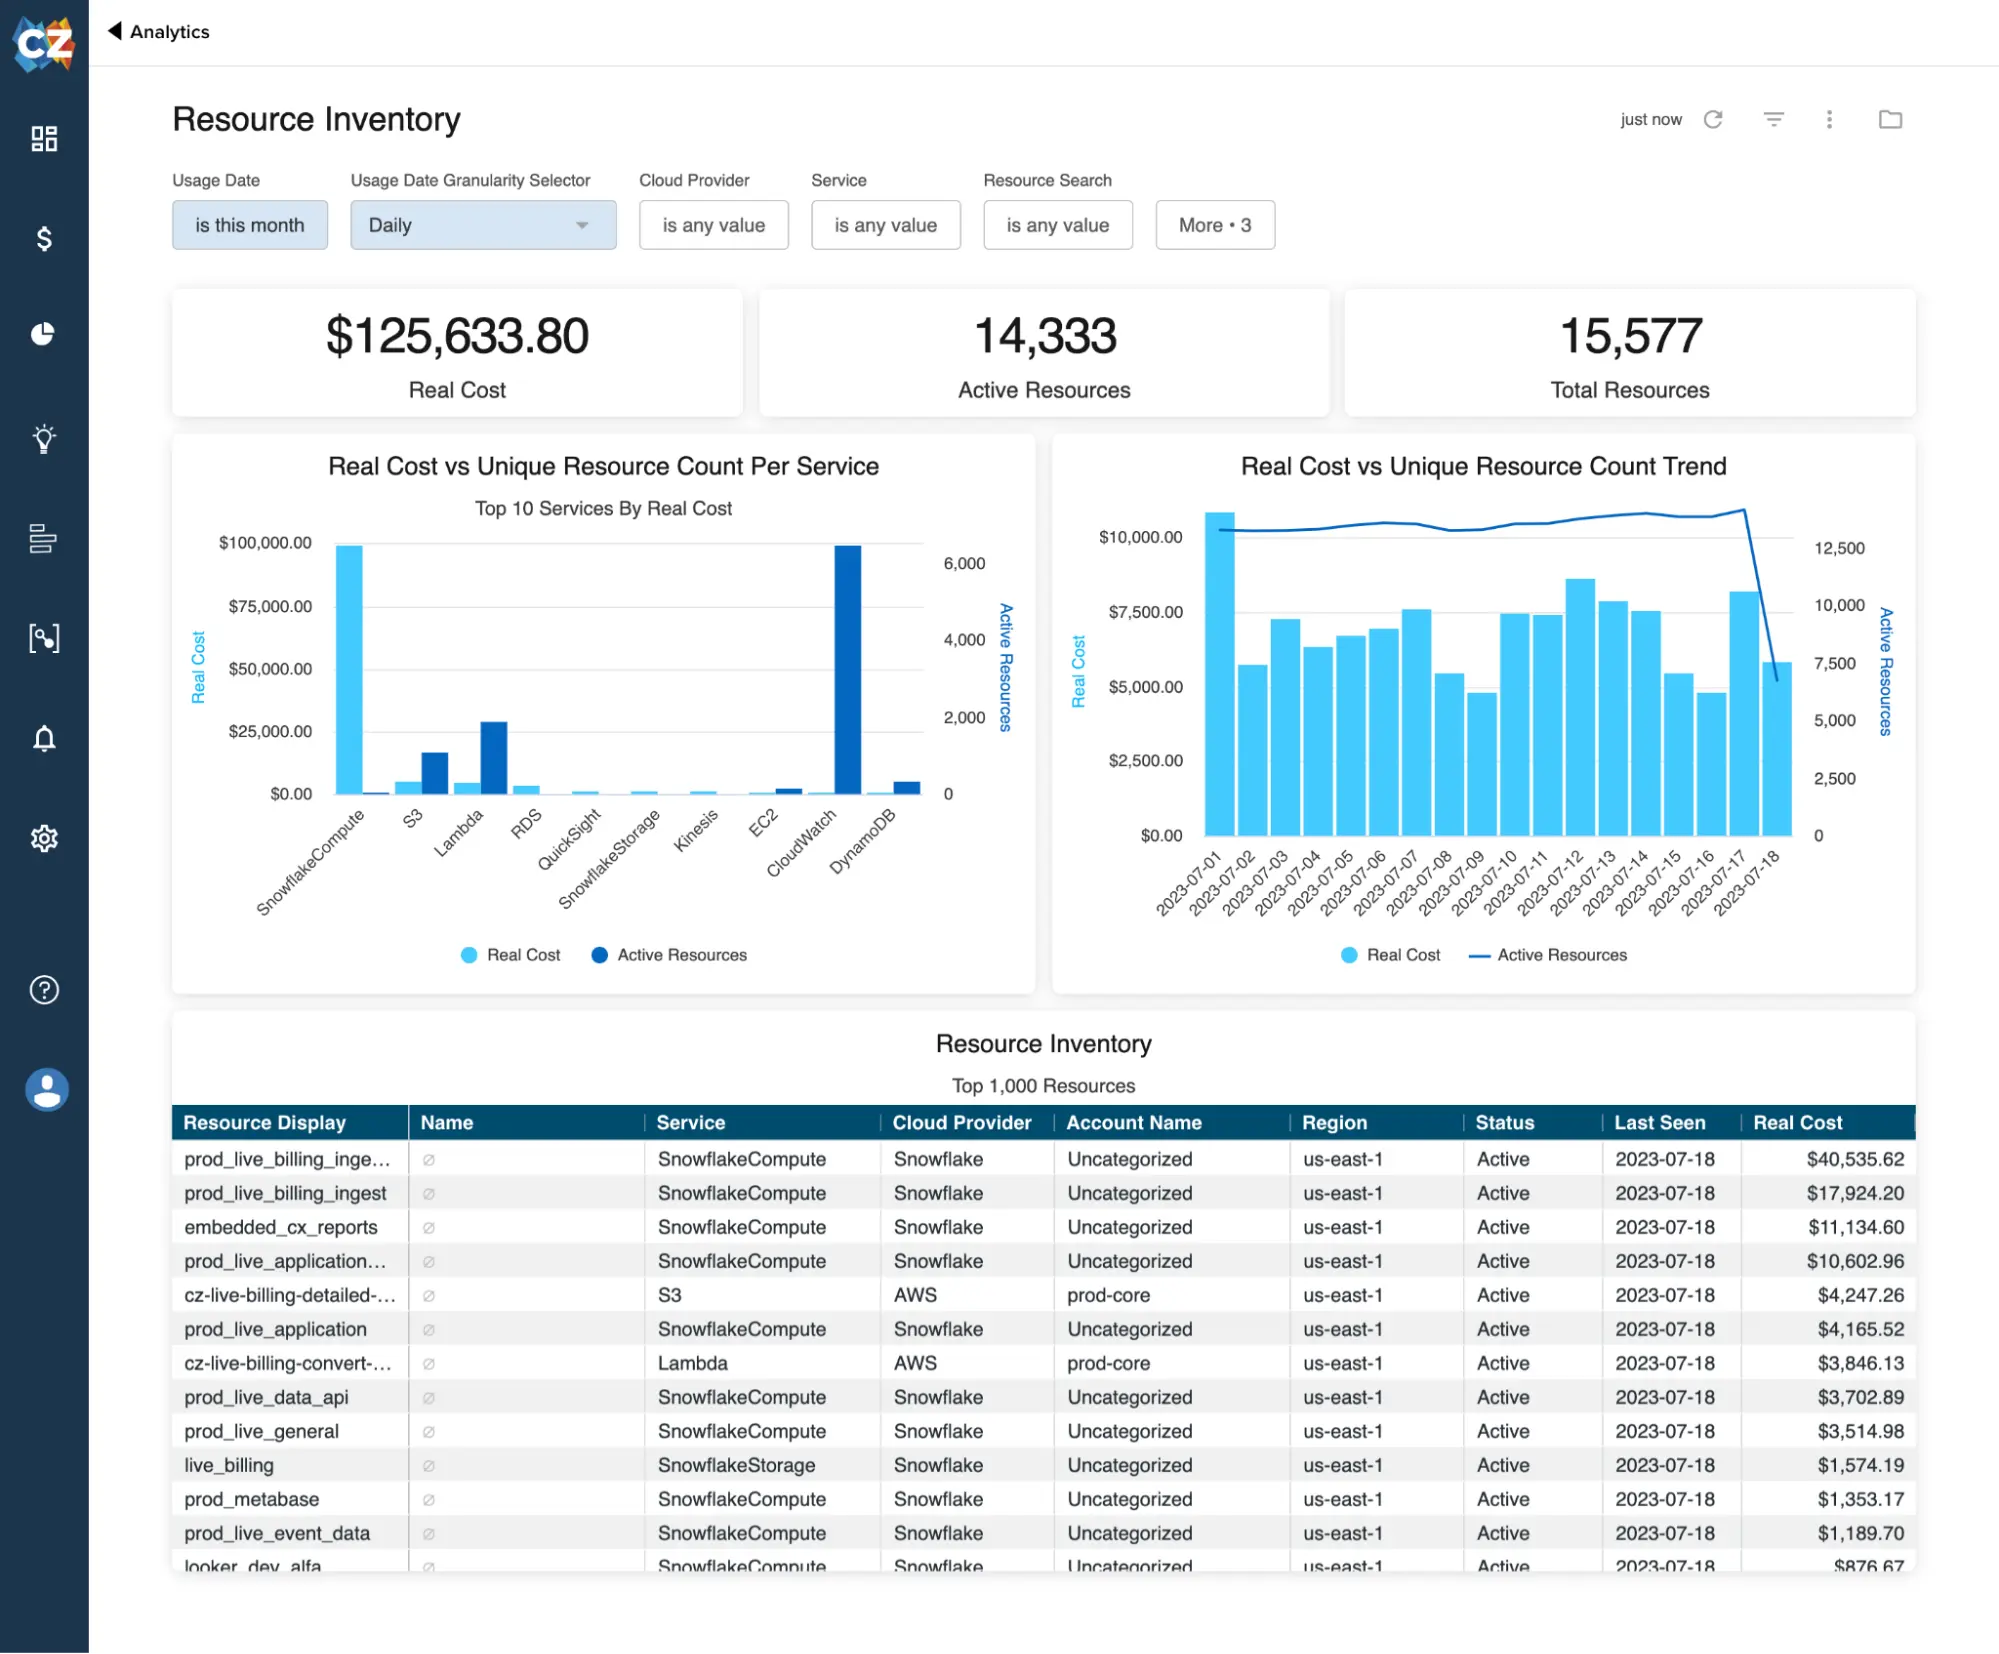Click prod-core account in the S3 row
The image size is (1999, 1654).
click(x=1172, y=1296)
